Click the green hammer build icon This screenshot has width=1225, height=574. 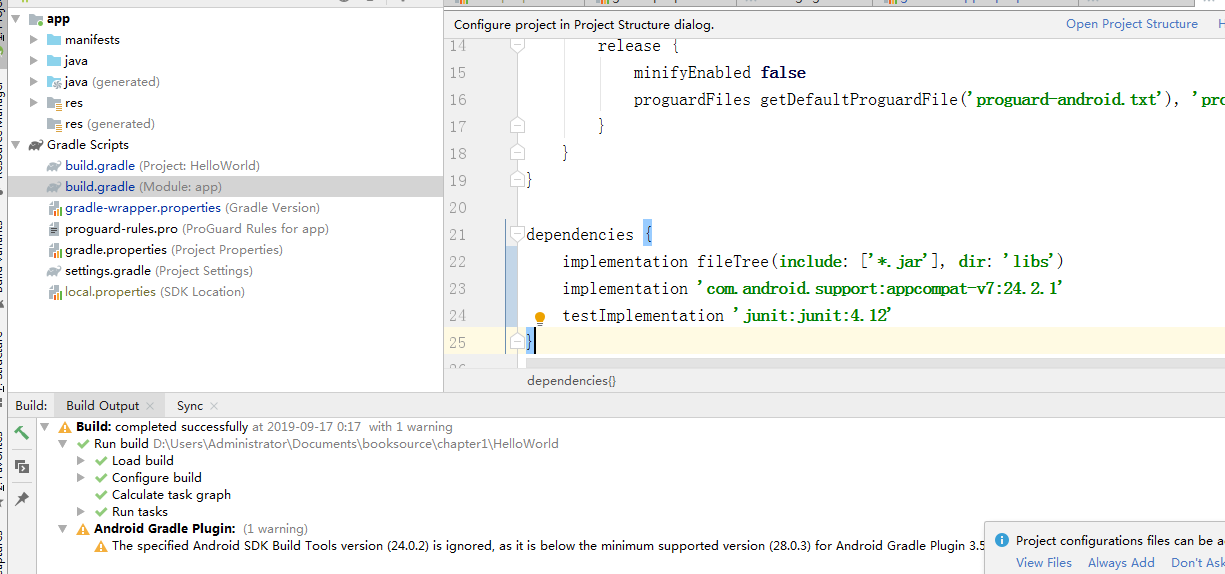(21, 434)
